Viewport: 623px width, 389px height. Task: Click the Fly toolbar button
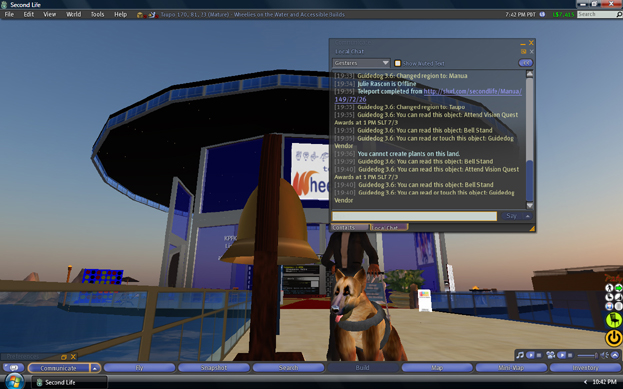139,368
